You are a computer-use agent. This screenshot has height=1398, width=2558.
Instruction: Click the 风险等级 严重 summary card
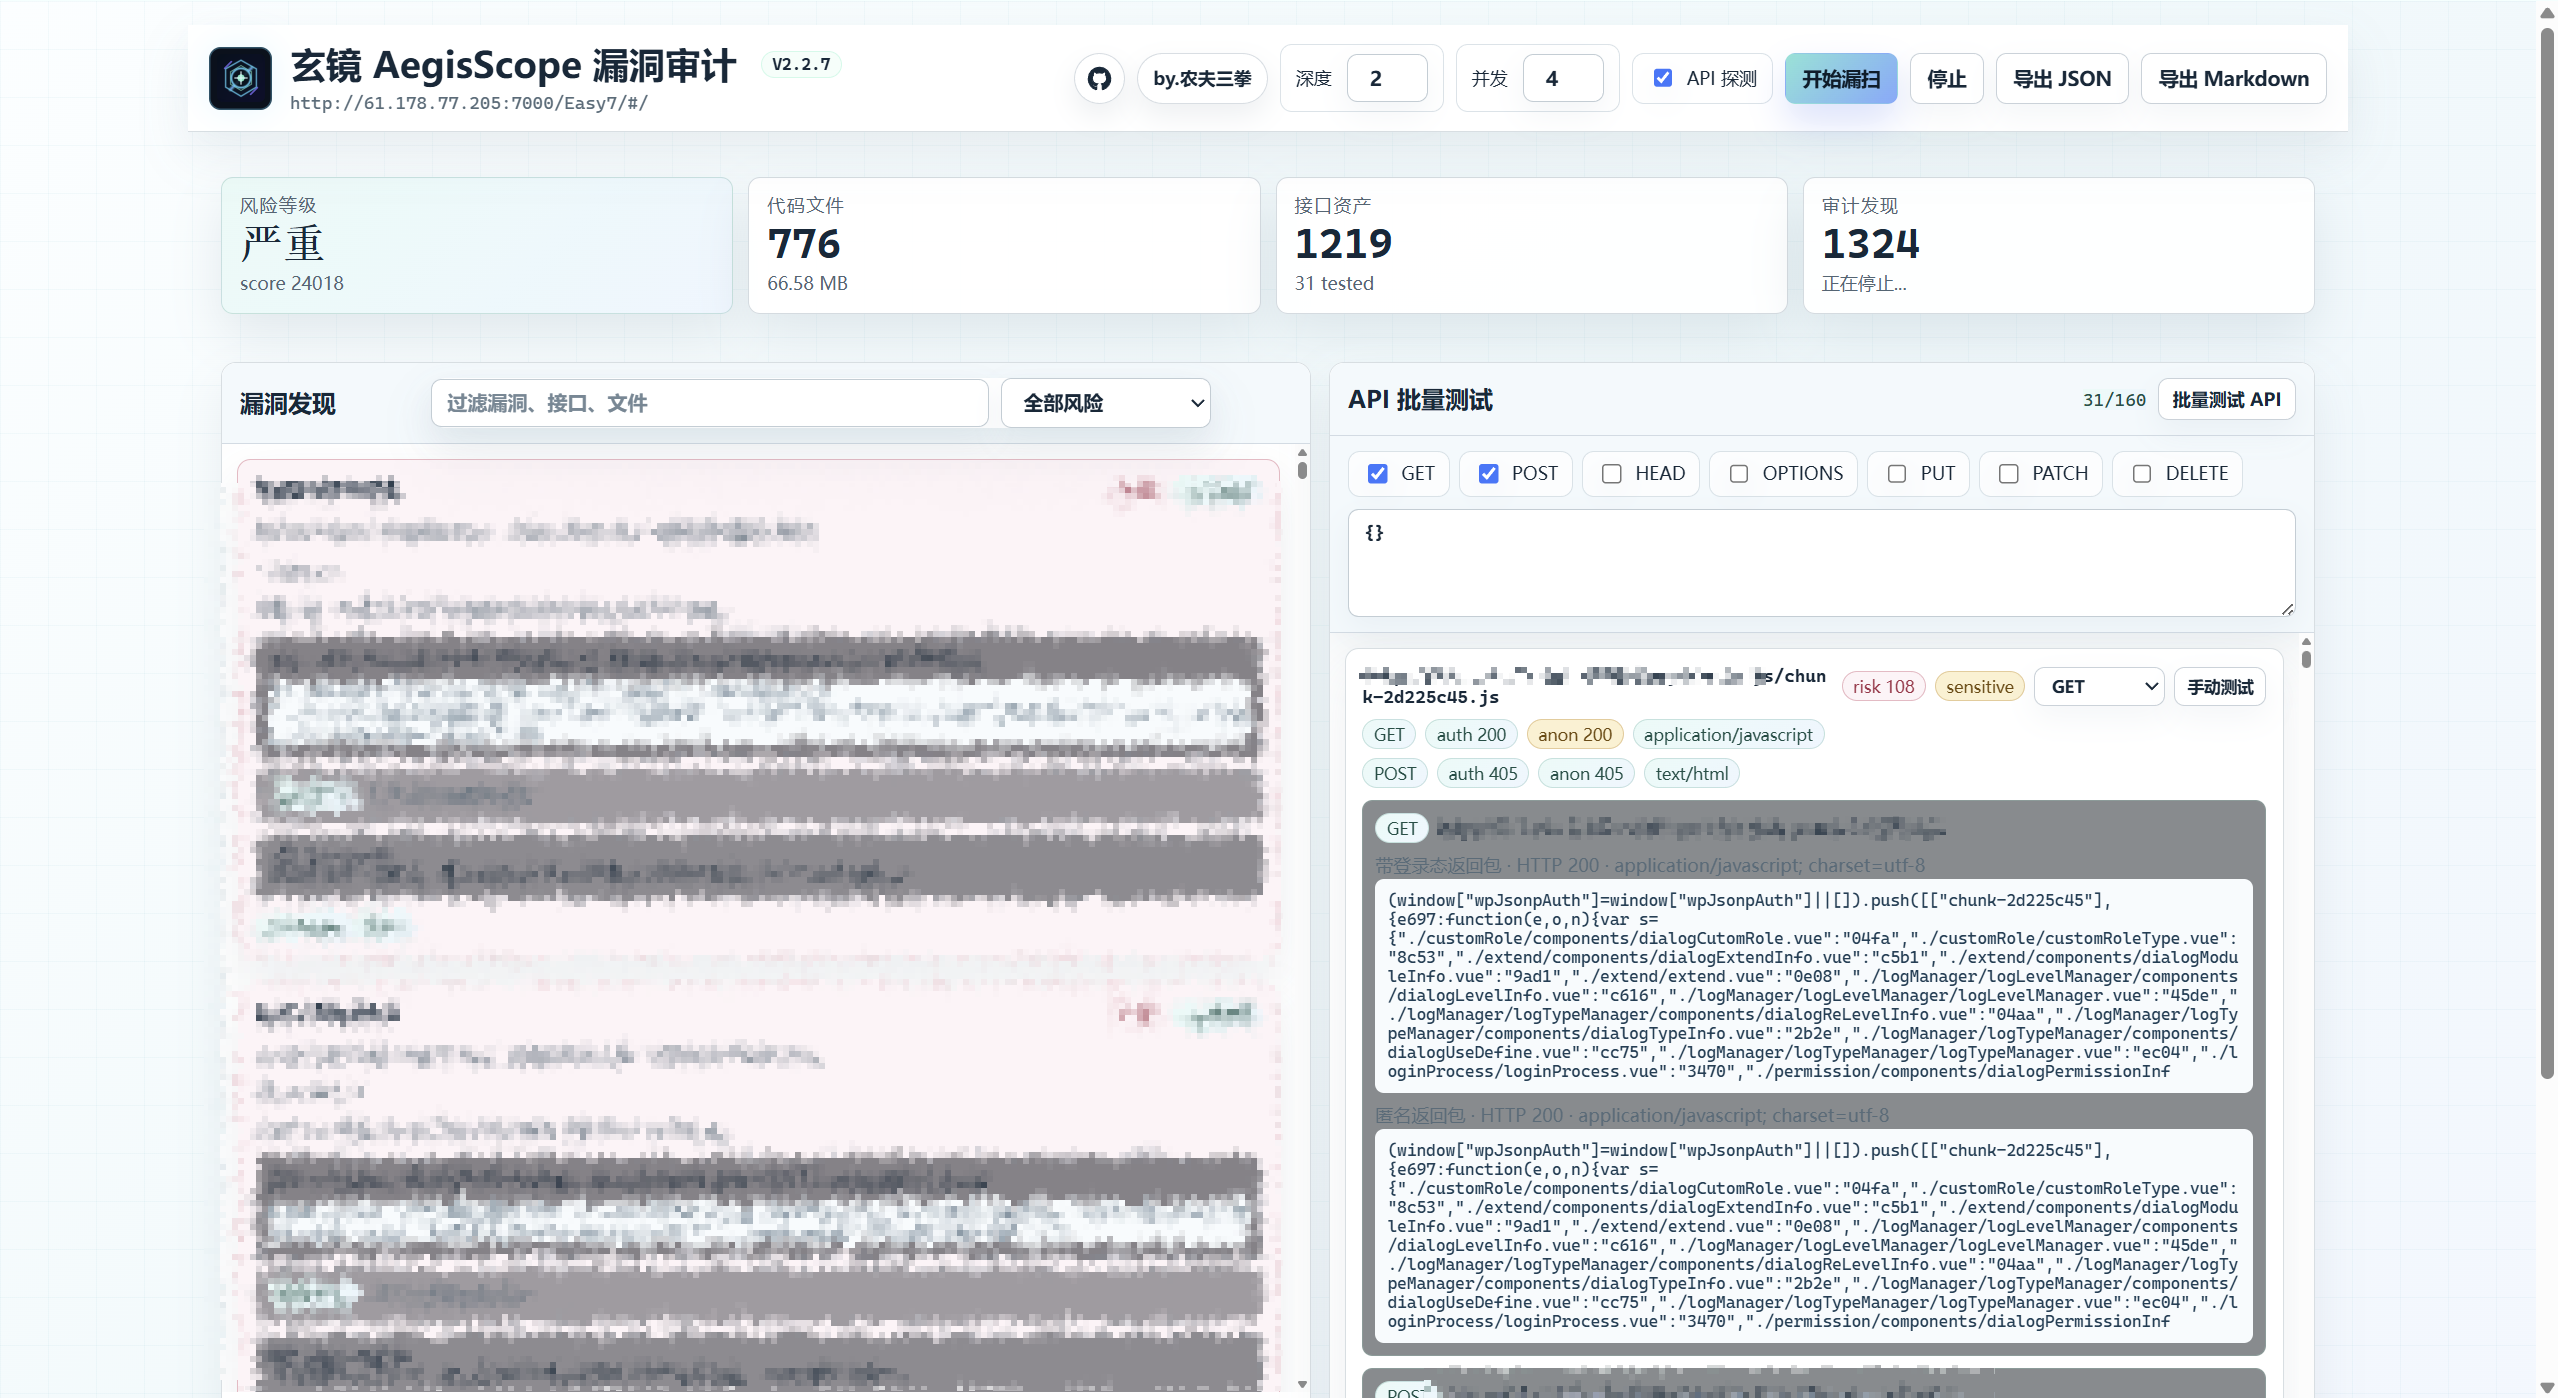[476, 246]
